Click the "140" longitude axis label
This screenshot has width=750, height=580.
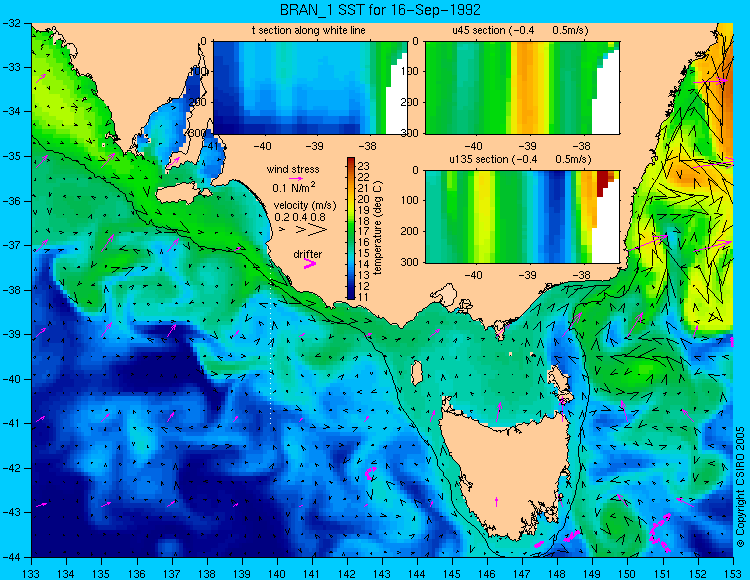pos(277,574)
